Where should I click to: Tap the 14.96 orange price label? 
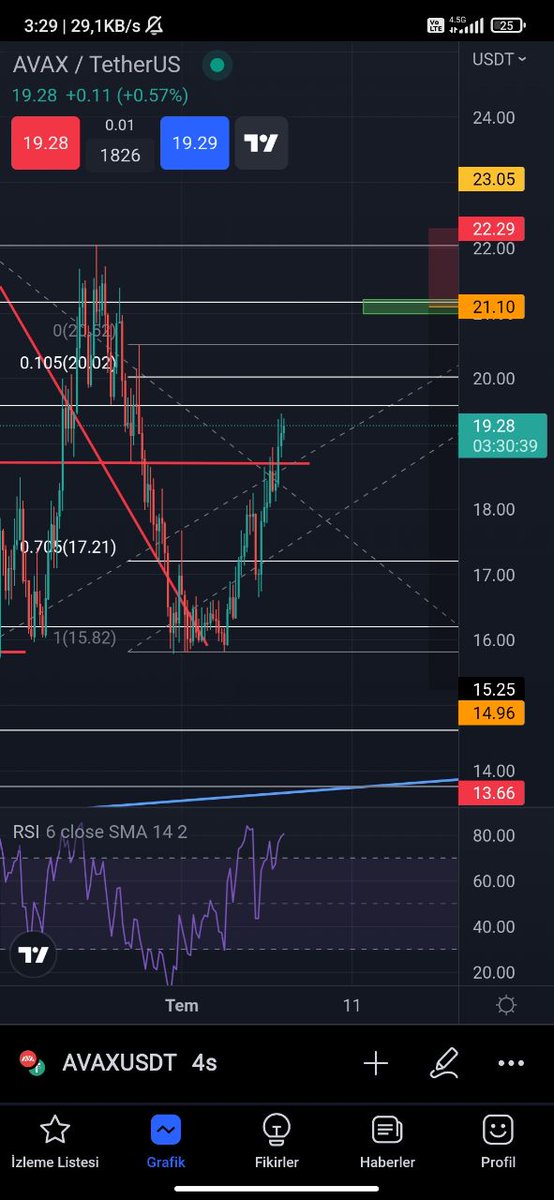[493, 713]
